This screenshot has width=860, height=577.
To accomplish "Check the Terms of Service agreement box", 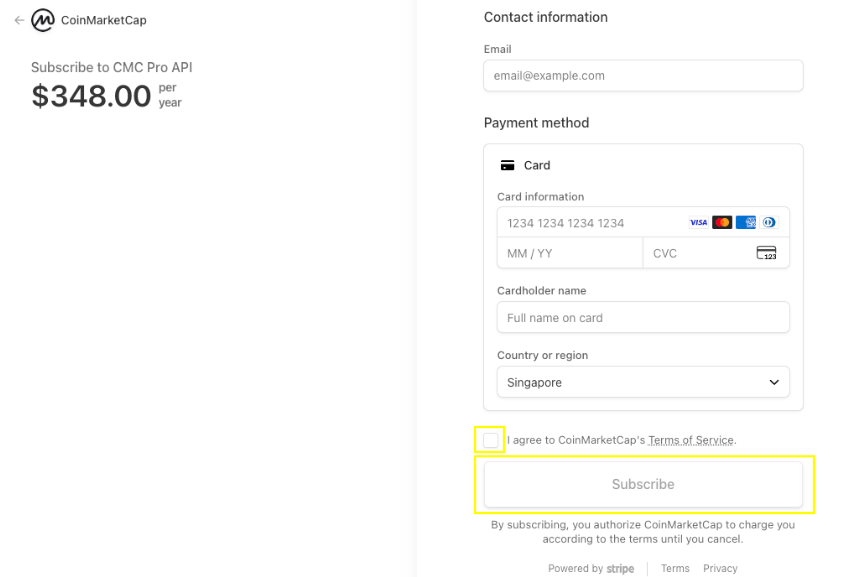I will 490,440.
